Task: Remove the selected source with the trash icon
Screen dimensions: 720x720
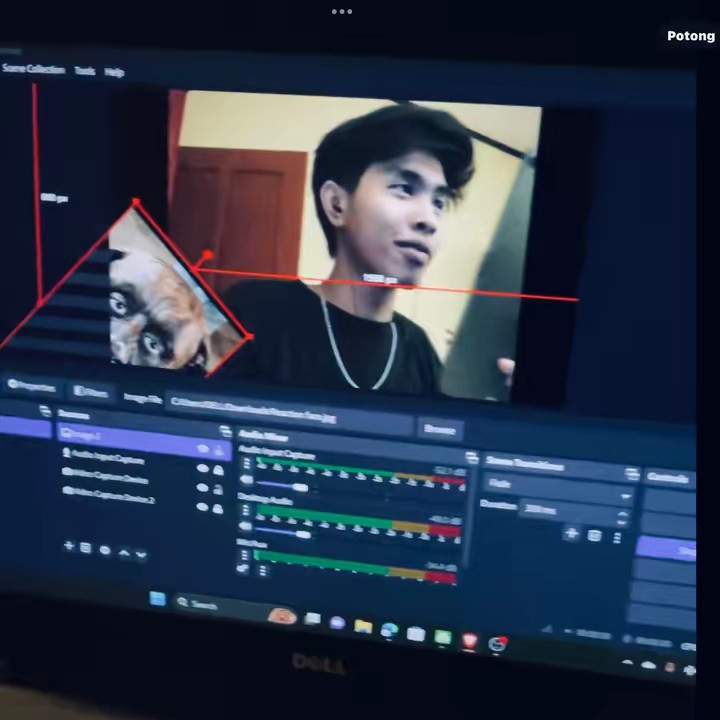Action: coord(86,548)
